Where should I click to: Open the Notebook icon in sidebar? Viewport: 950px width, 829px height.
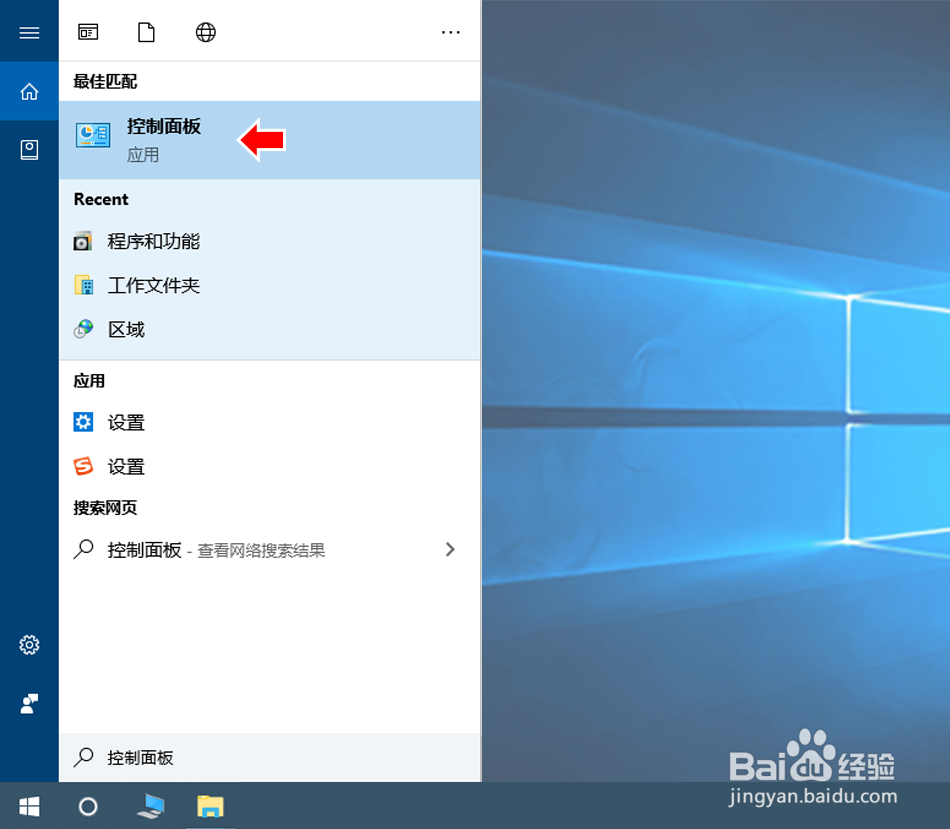click(x=29, y=150)
